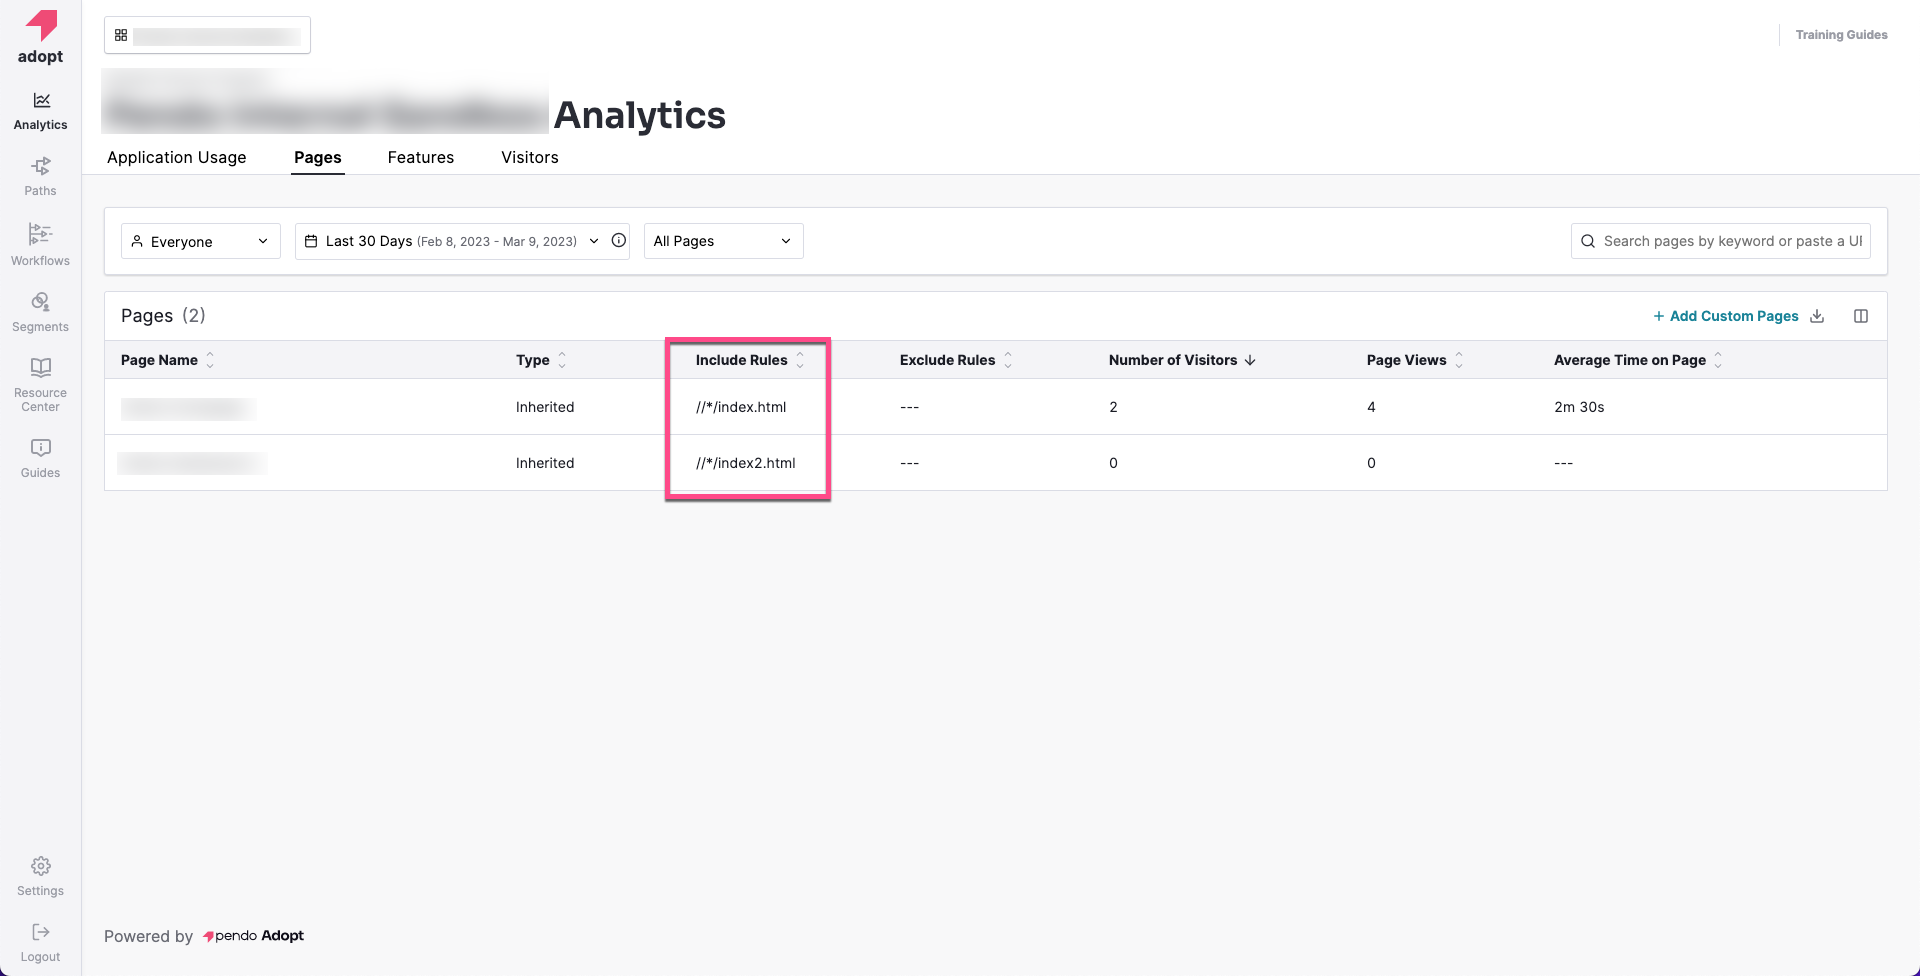Open the application switcher grid icon
This screenshot has height=976, width=1920.
tap(121, 35)
